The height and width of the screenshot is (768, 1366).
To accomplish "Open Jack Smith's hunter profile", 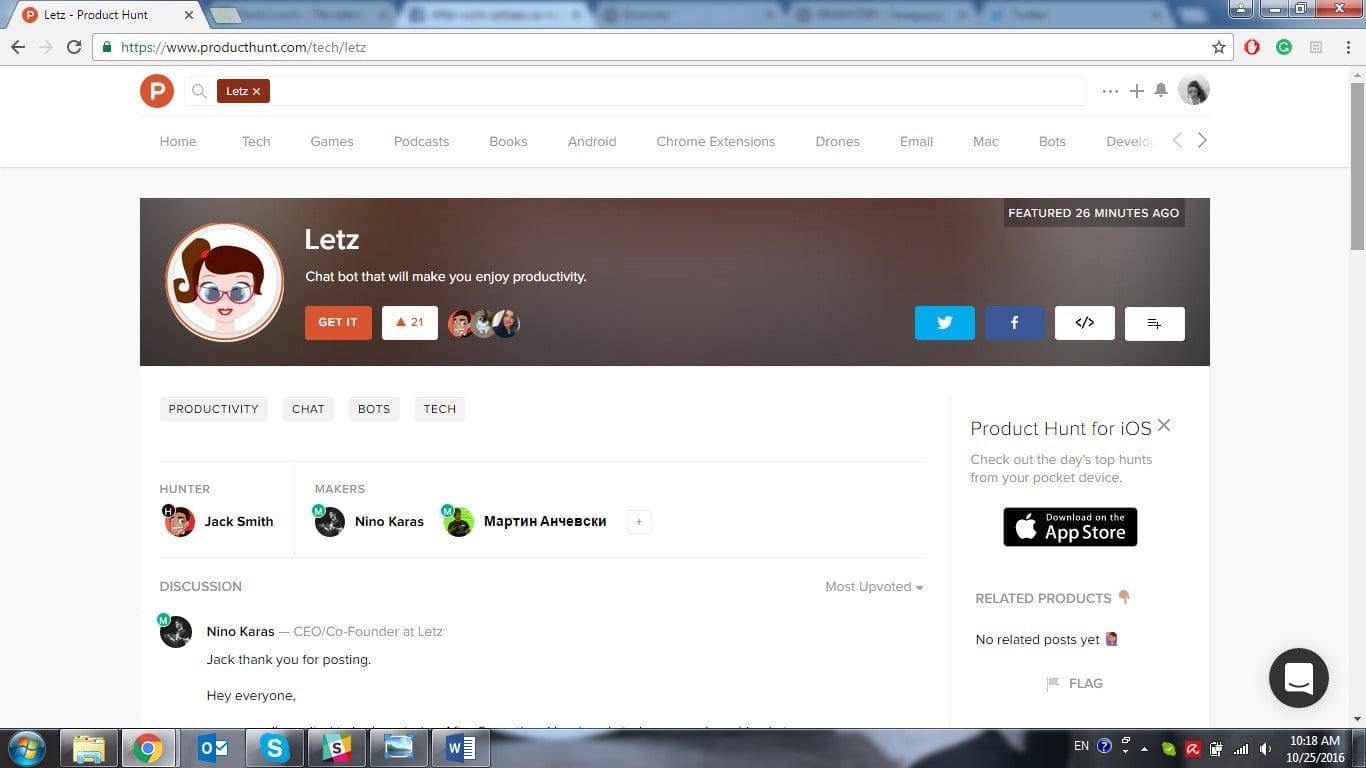I will pyautogui.click(x=238, y=521).
